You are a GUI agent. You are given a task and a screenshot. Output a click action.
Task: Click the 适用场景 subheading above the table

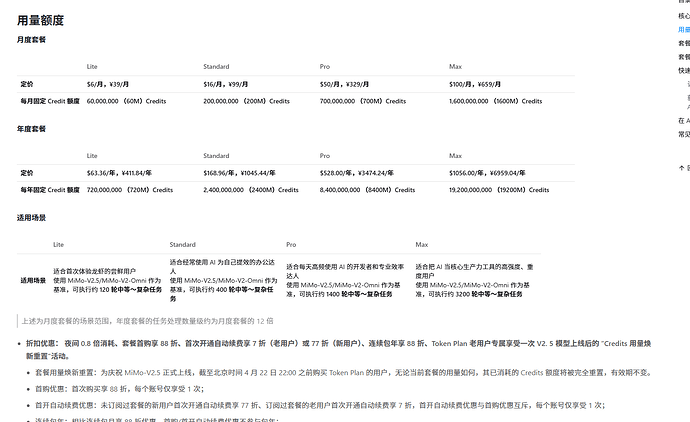[x=31, y=218]
